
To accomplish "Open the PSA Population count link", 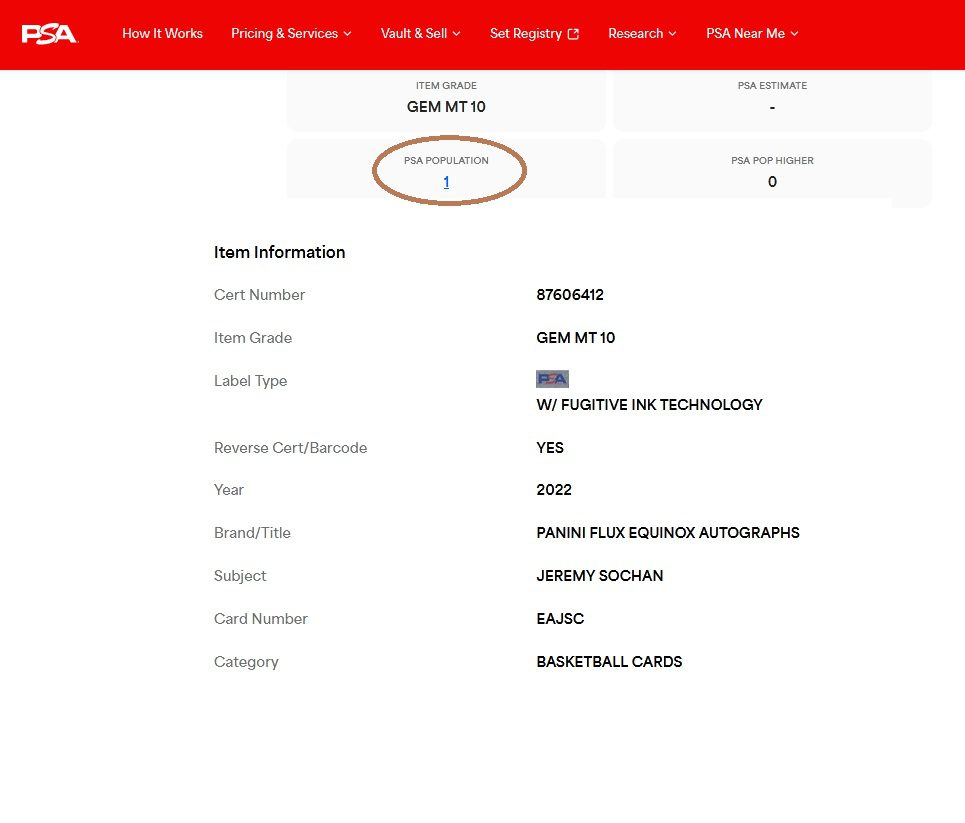I will click(x=446, y=182).
